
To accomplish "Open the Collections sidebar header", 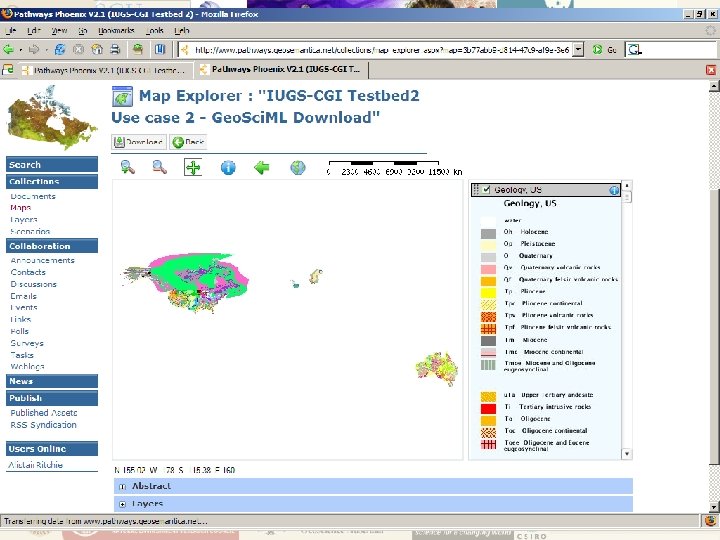I will (x=52, y=181).
